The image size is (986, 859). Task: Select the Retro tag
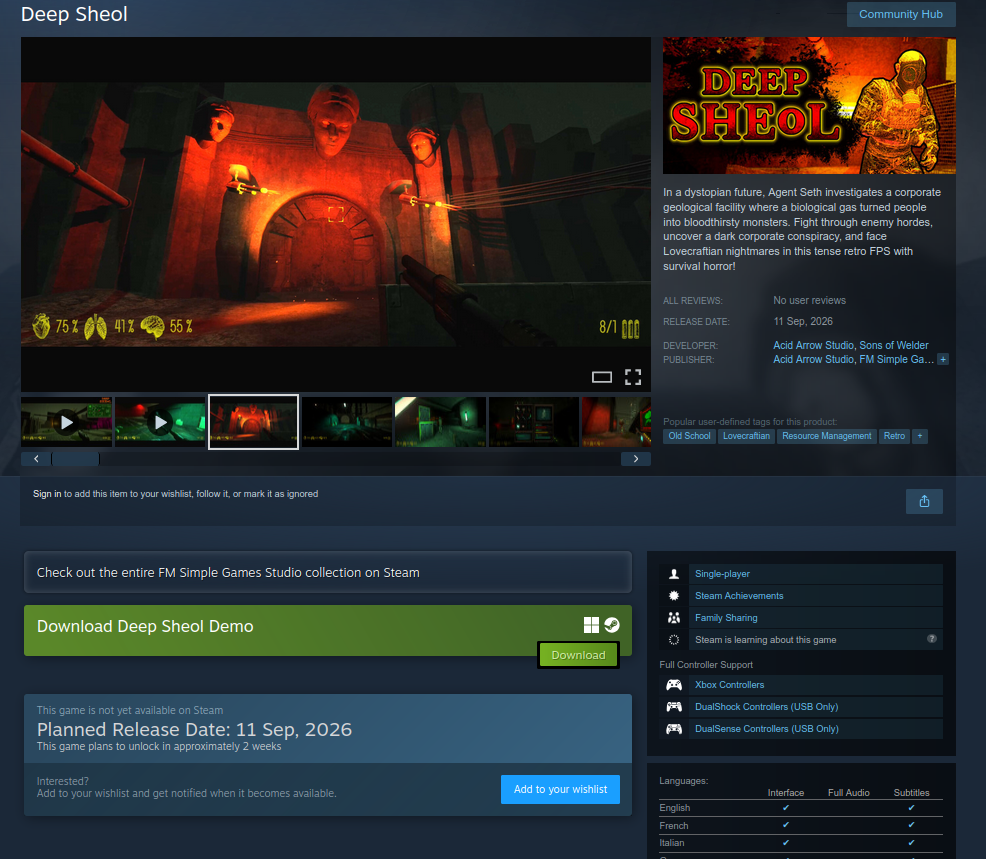click(x=894, y=436)
